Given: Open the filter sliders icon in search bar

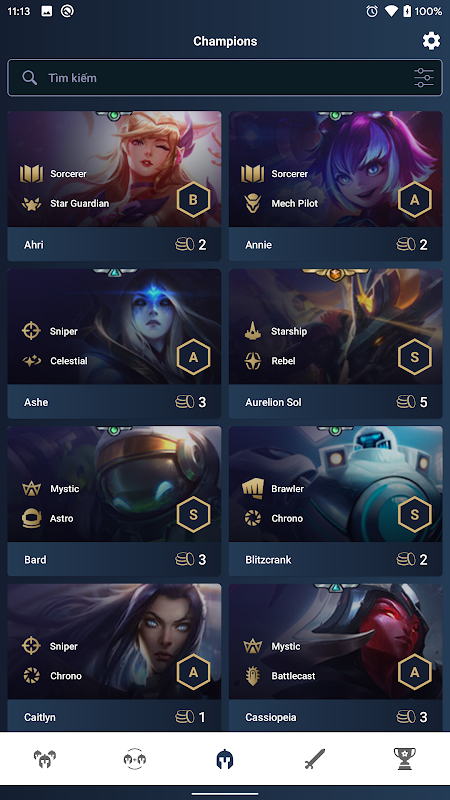Looking at the screenshot, I should point(424,78).
